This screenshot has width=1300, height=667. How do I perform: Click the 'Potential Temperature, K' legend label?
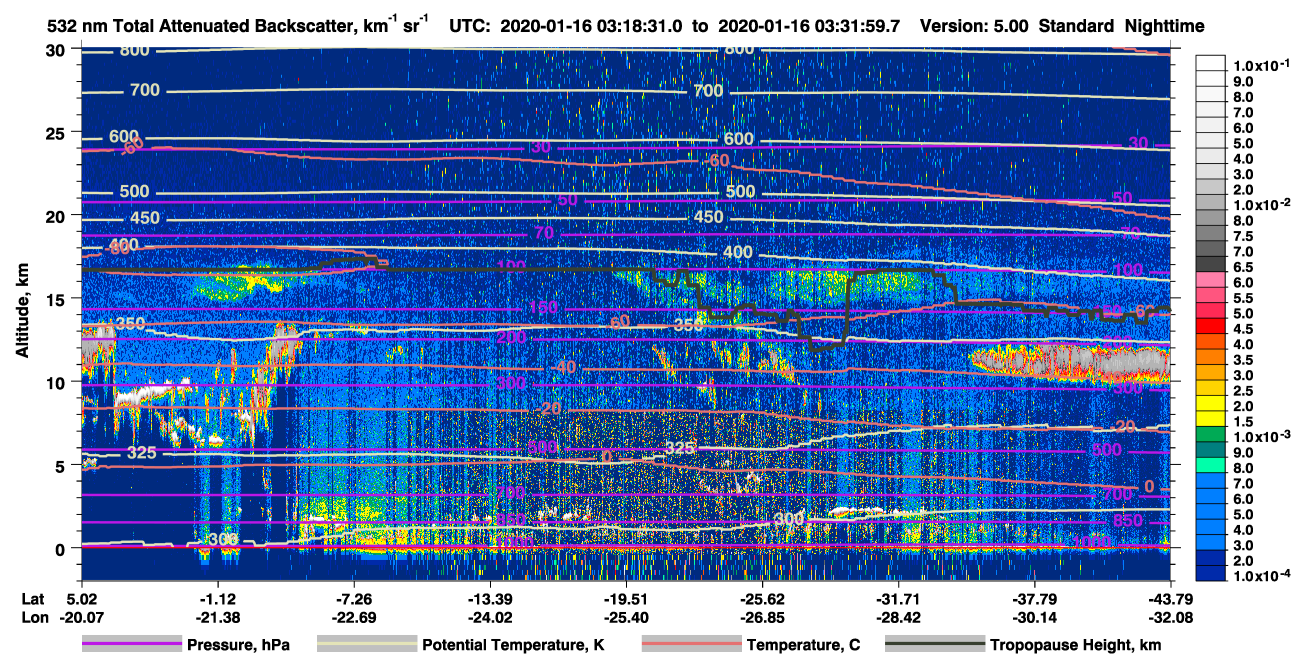(513, 645)
